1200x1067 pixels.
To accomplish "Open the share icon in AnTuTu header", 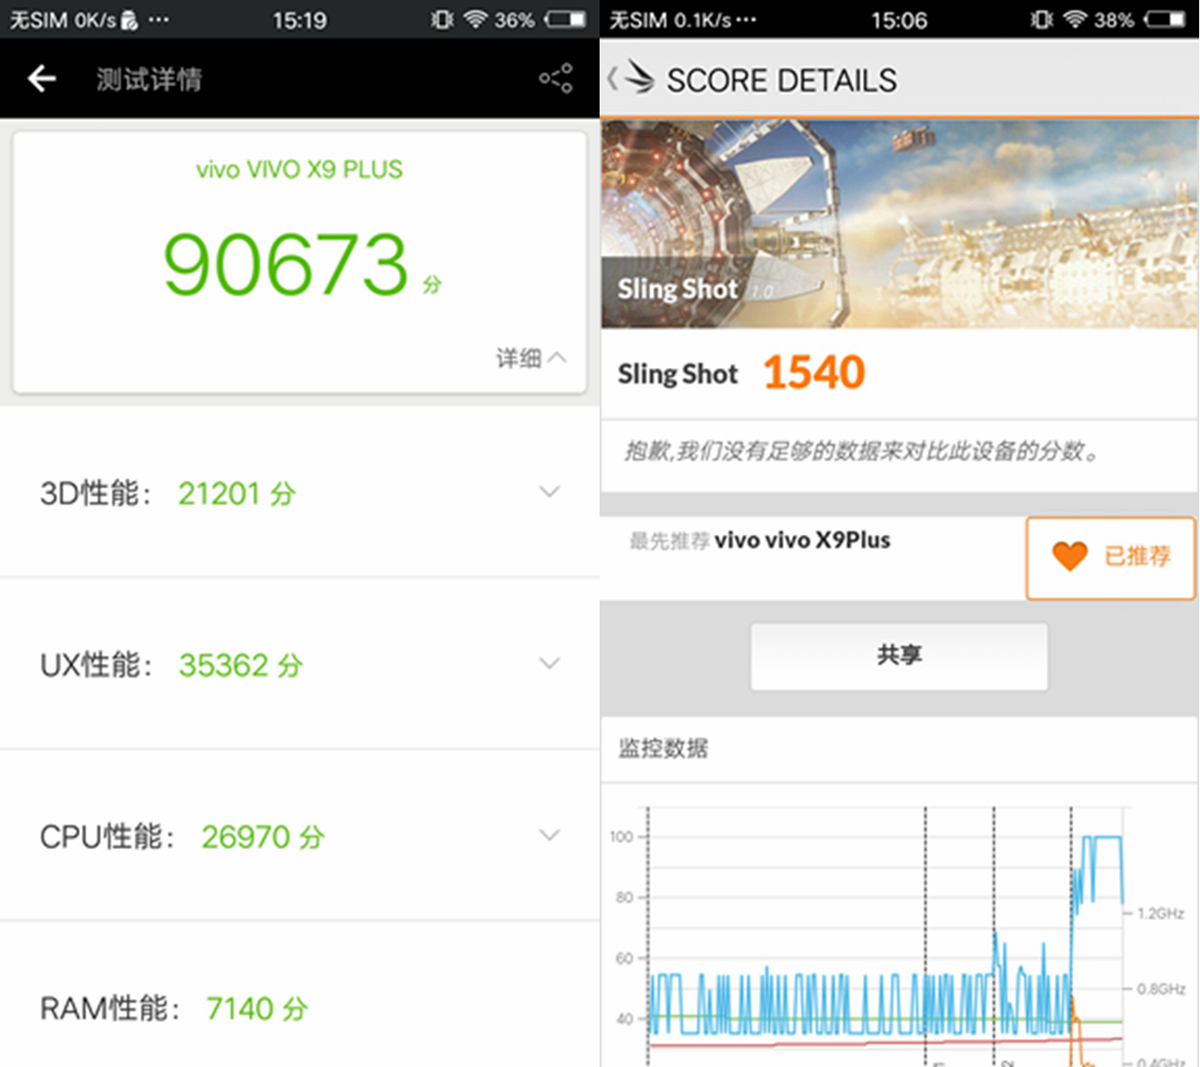I will 556,78.
